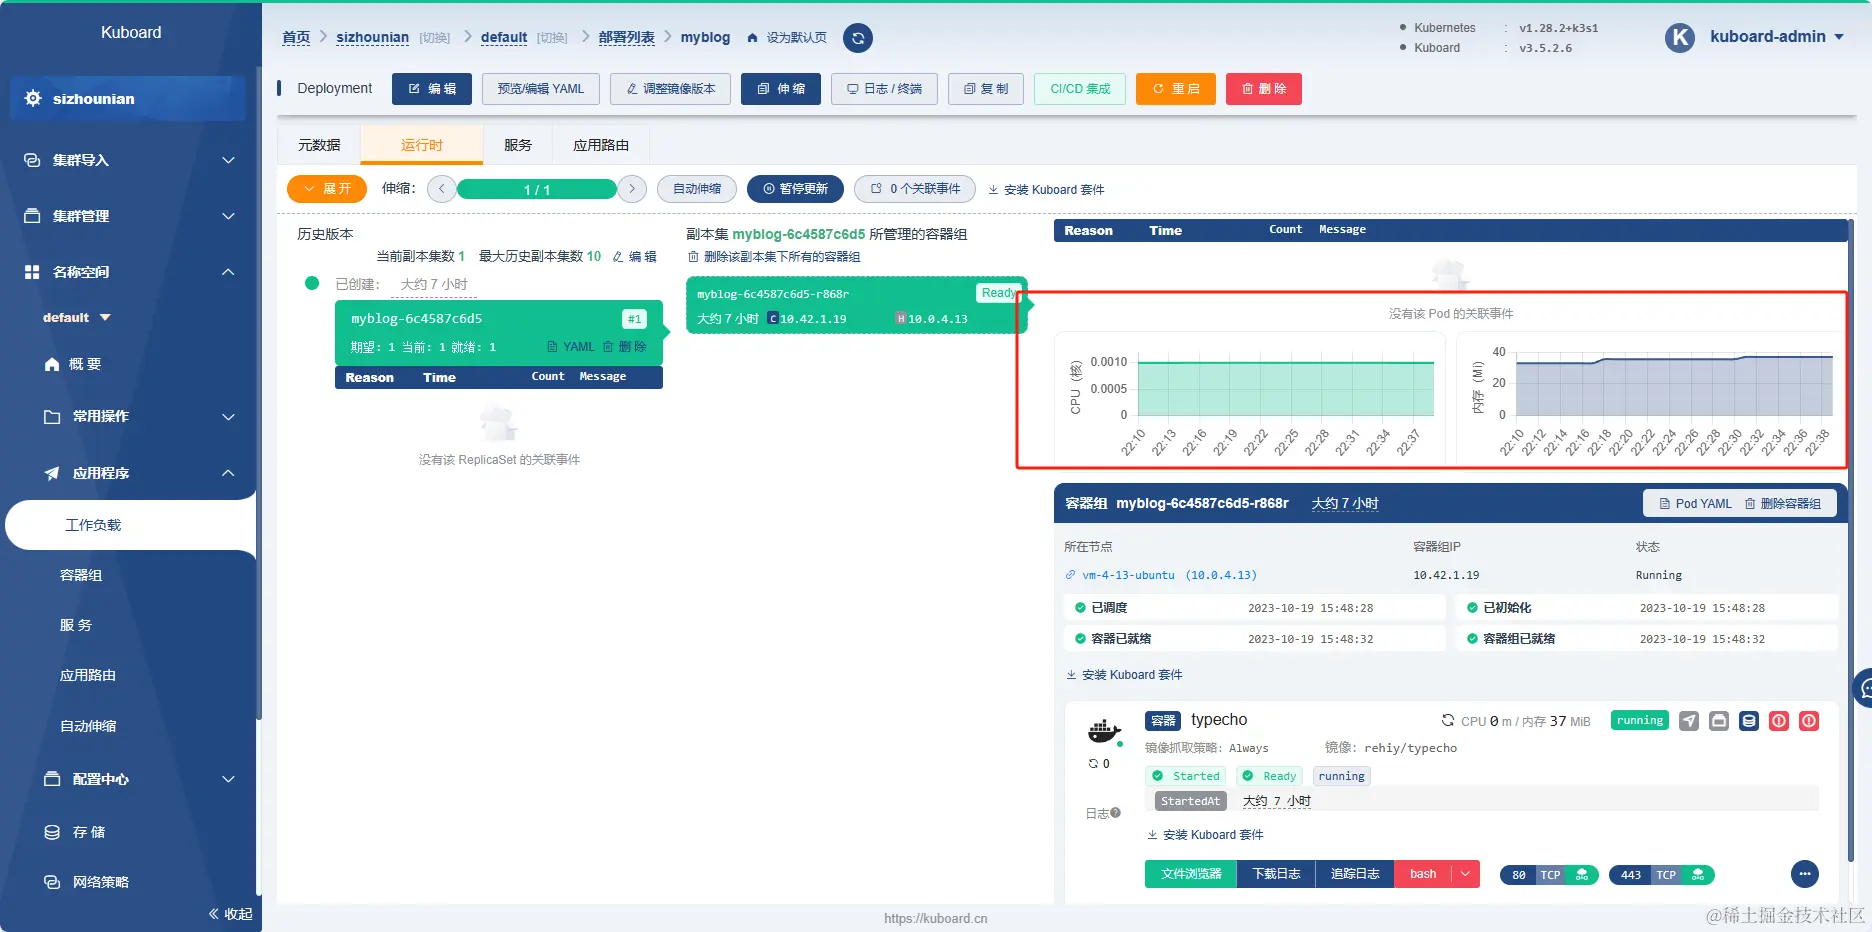Image resolution: width=1872 pixels, height=932 pixels.
Task: Expand the 配置中心 sidebar section
Action: [228, 779]
